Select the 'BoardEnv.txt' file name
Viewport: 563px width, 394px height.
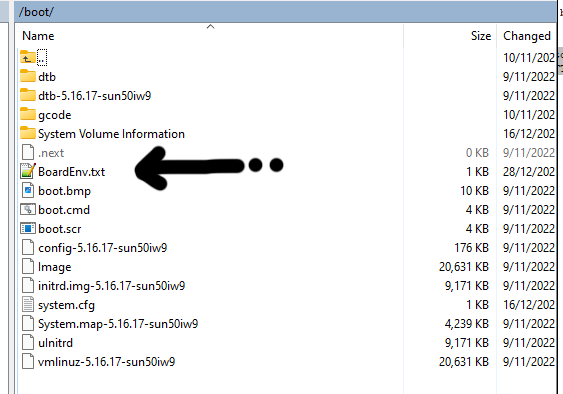click(71, 172)
